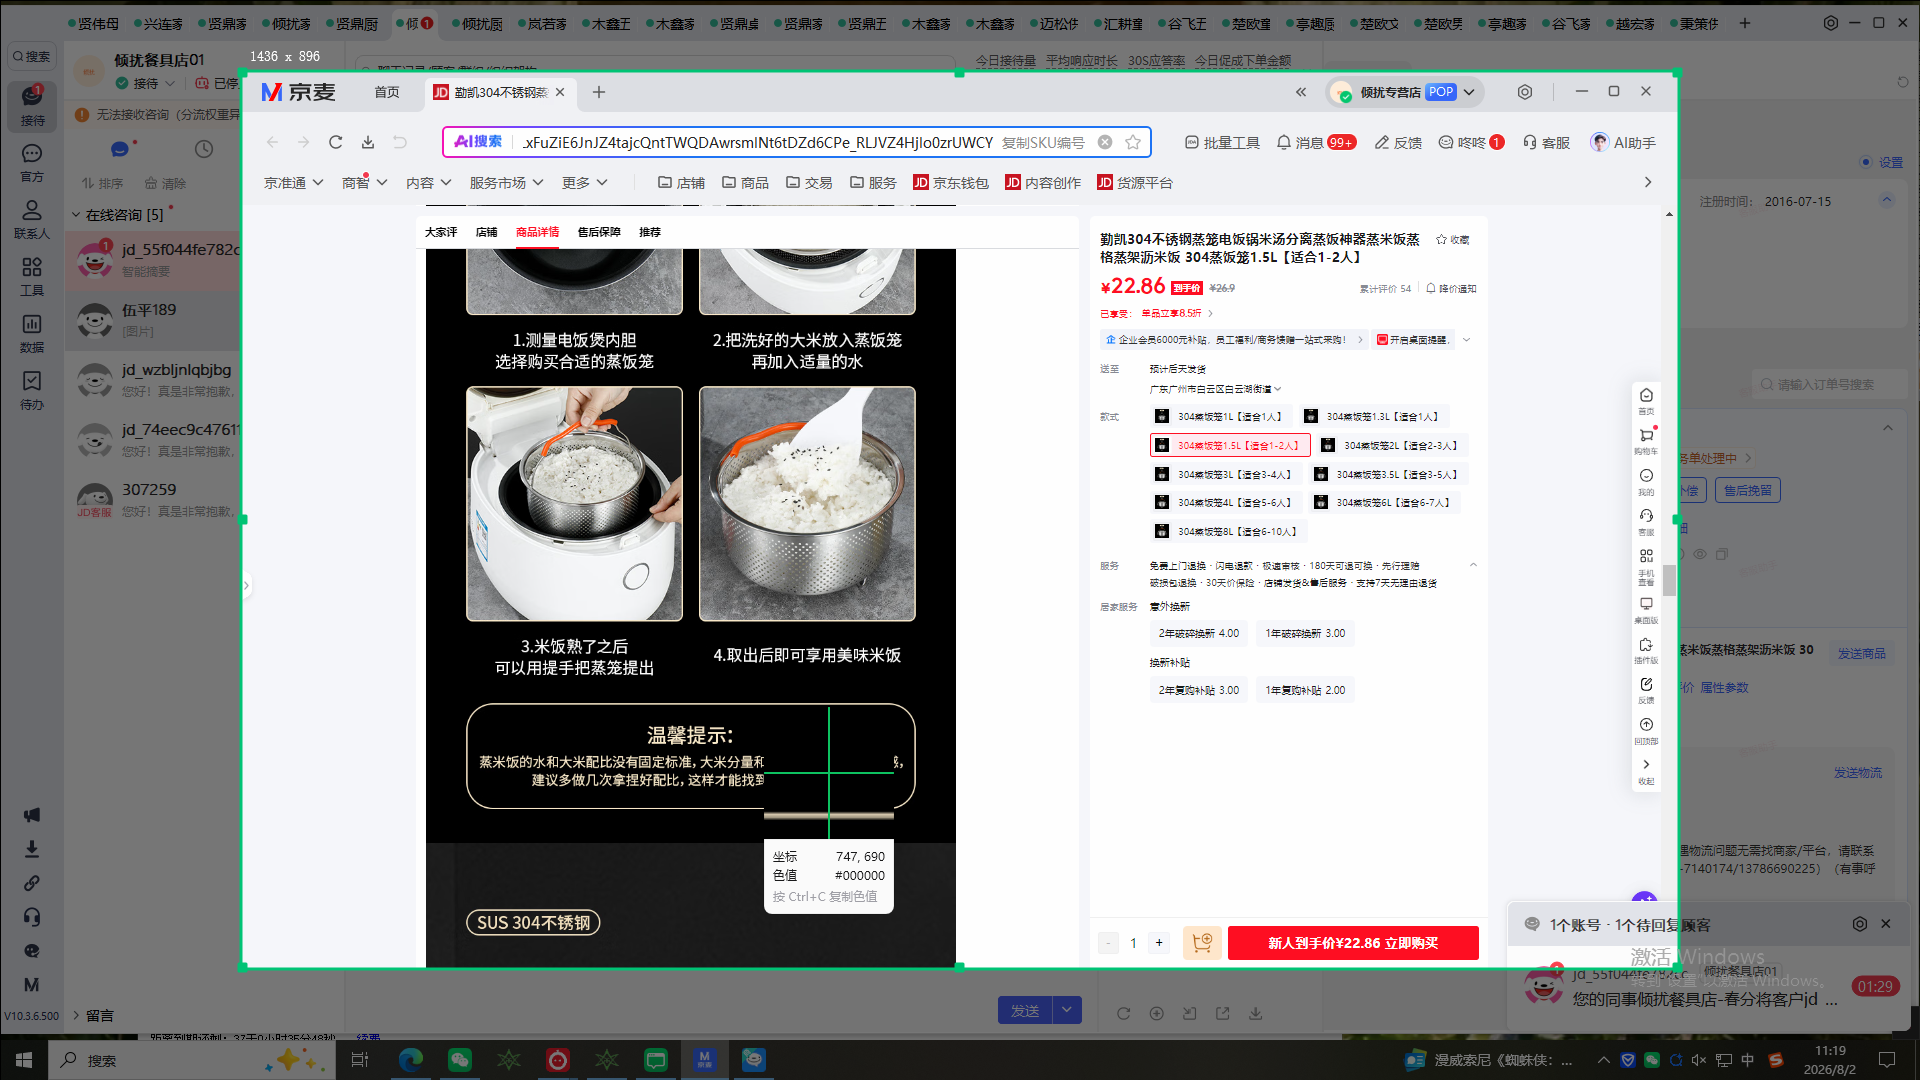Select 304蒸饭笼3L【适合3-4人】 style option

(1226, 475)
